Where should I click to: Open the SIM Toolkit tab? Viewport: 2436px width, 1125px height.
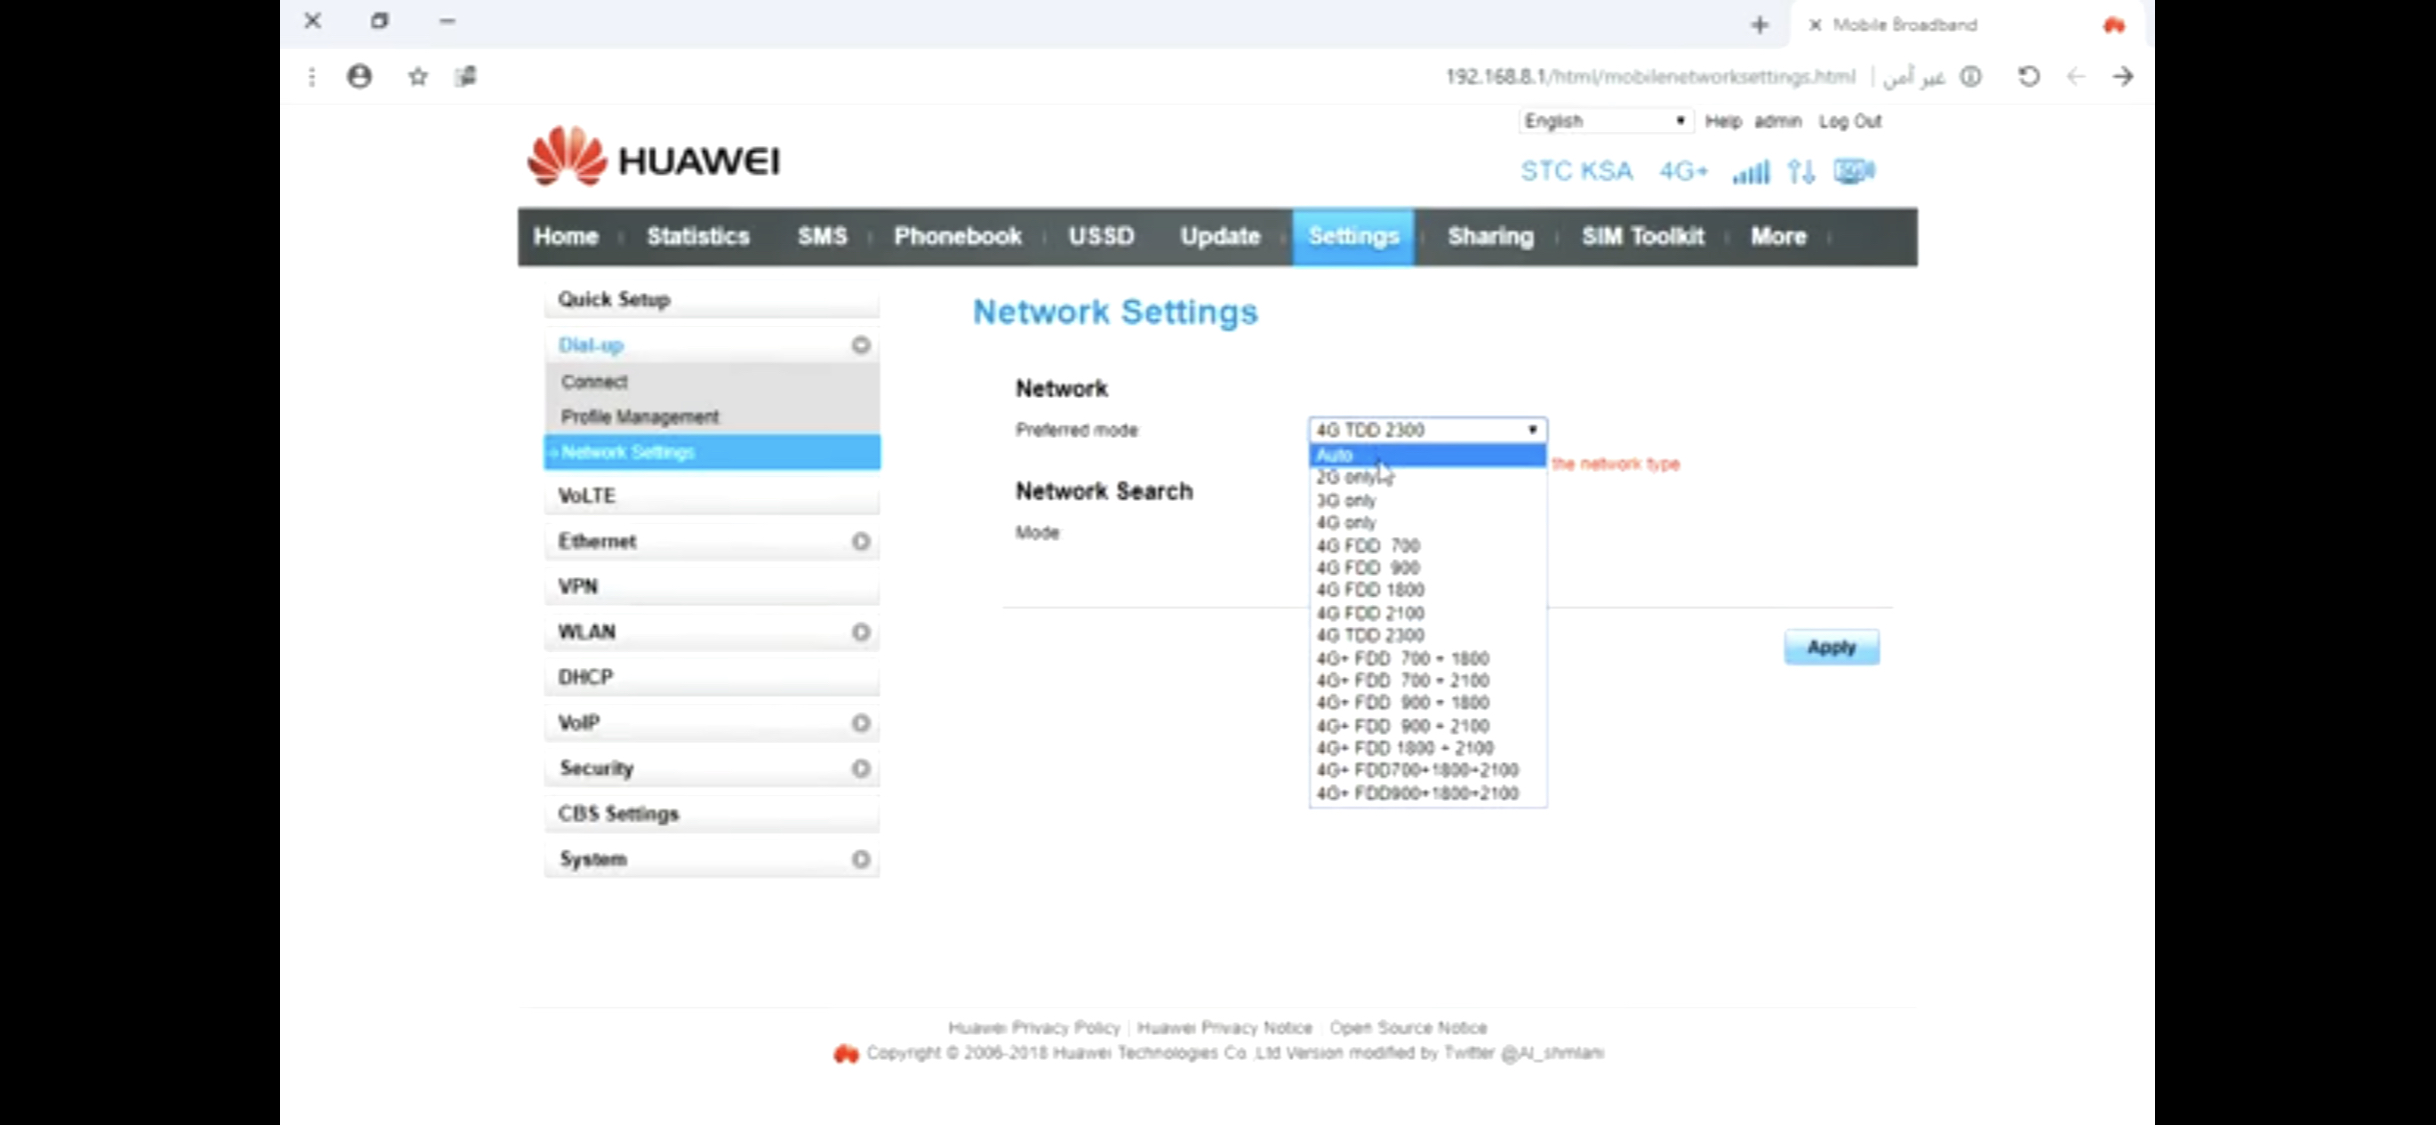coord(1642,237)
